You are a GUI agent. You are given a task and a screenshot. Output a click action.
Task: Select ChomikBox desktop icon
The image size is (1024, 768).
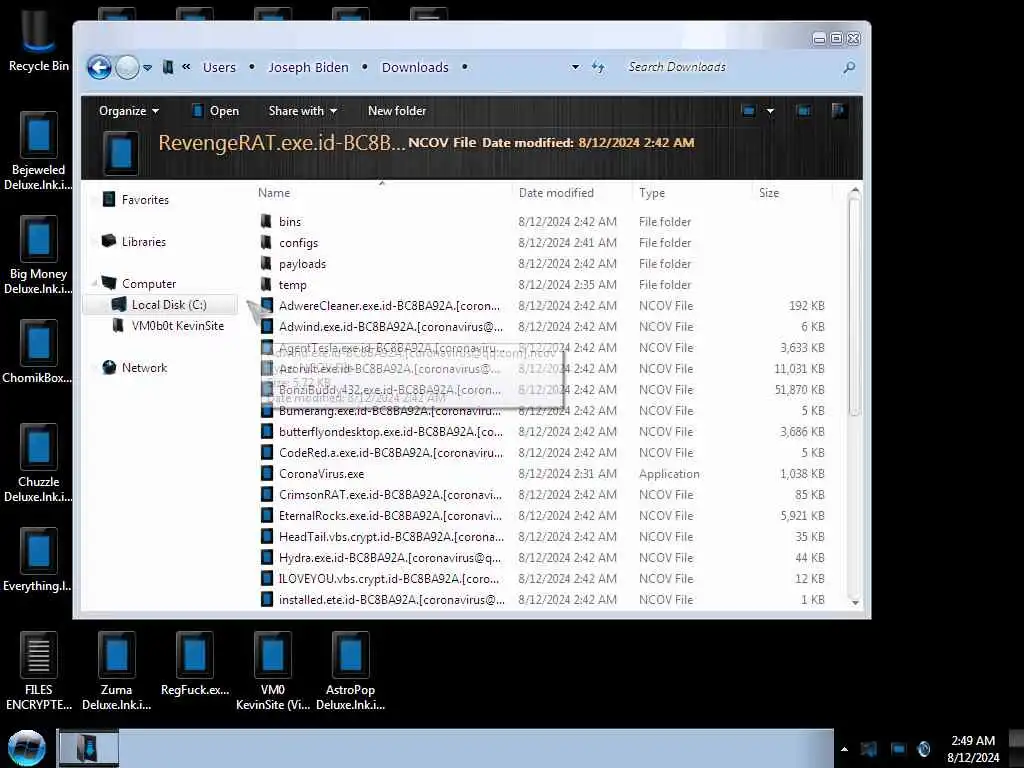click(38, 352)
